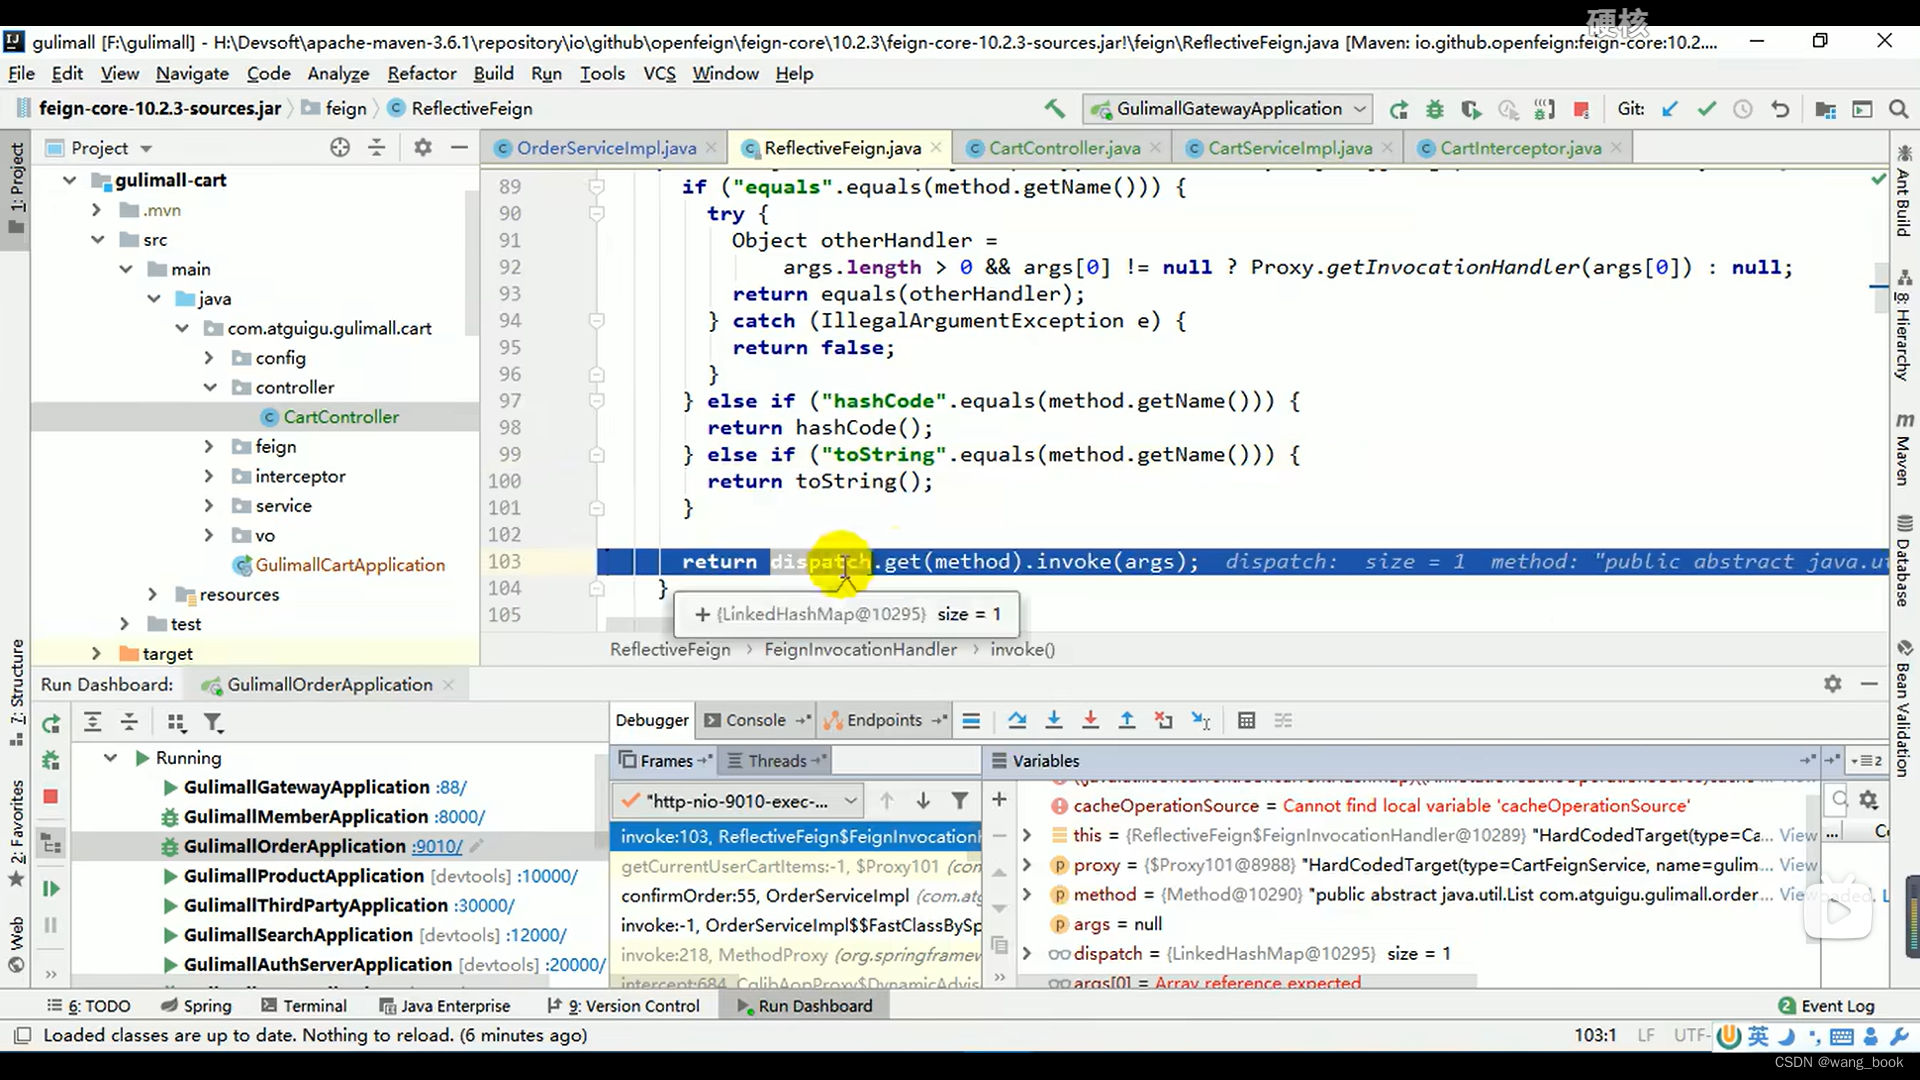This screenshot has width=1920, height=1080.
Task: Click the Debug bug icon in top toolbar
Action: pos(1435,109)
